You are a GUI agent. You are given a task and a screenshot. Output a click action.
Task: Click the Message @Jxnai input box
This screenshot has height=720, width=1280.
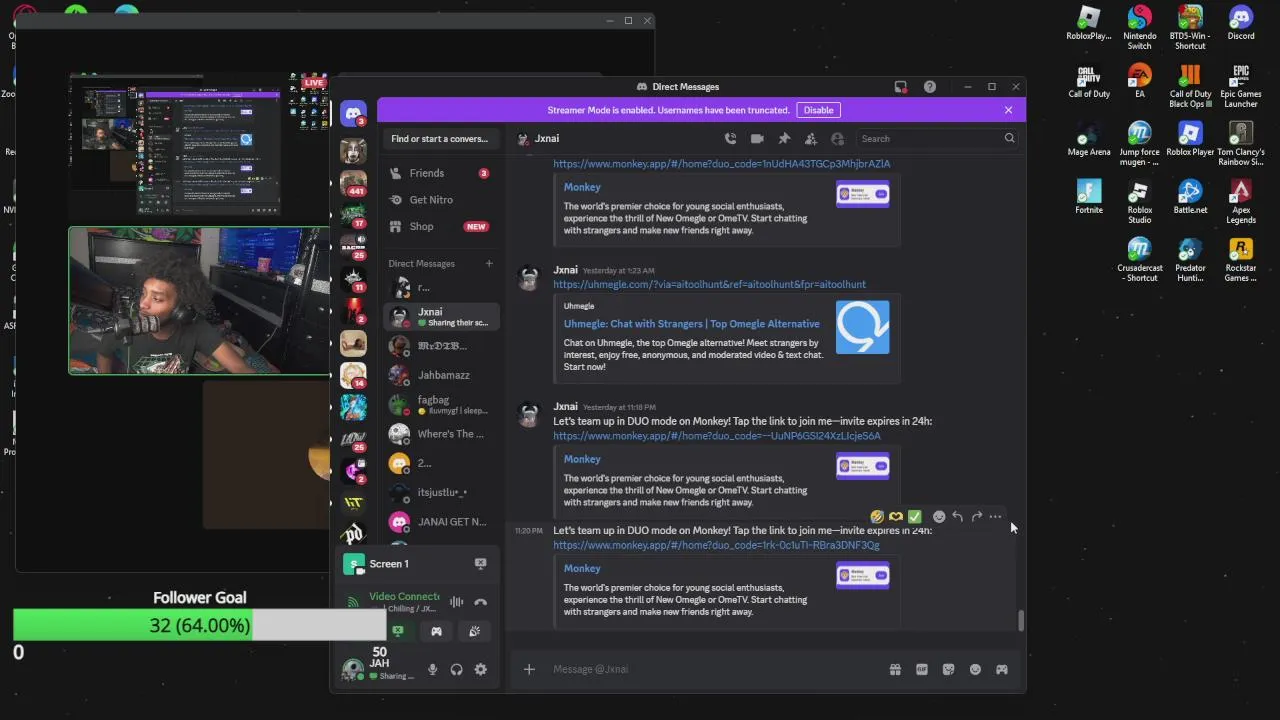715,669
